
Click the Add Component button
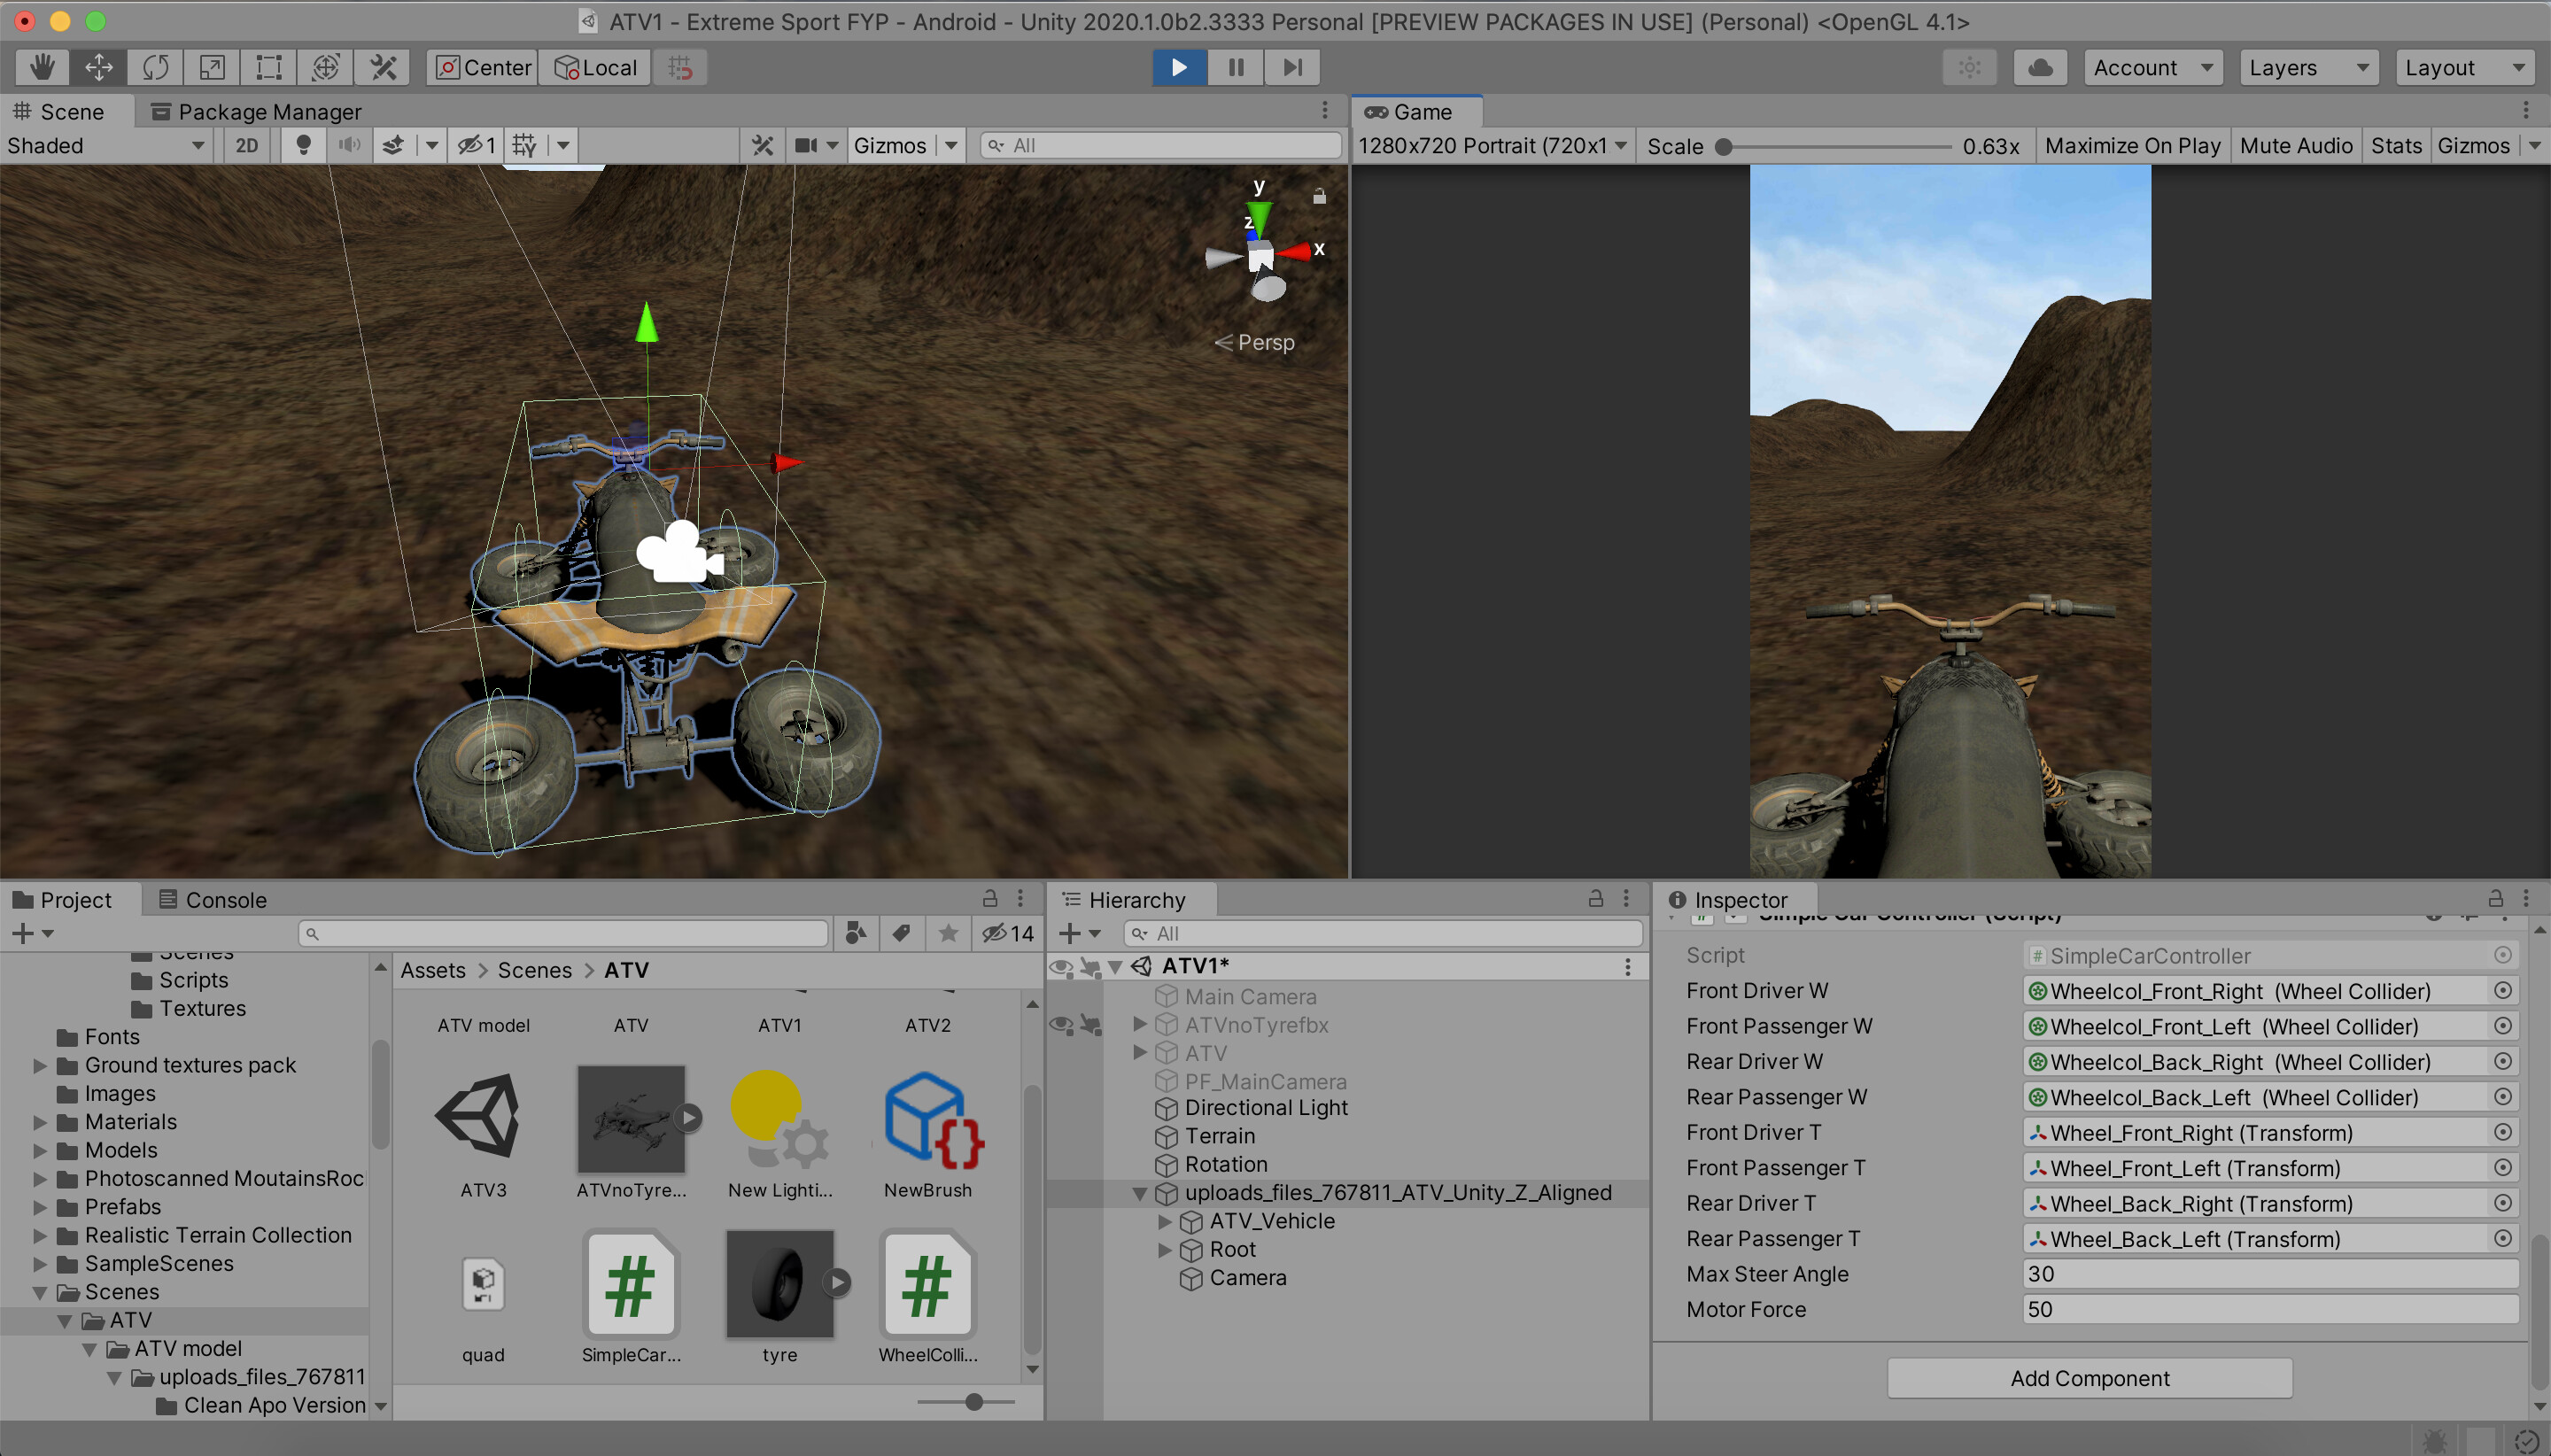coord(2089,1377)
